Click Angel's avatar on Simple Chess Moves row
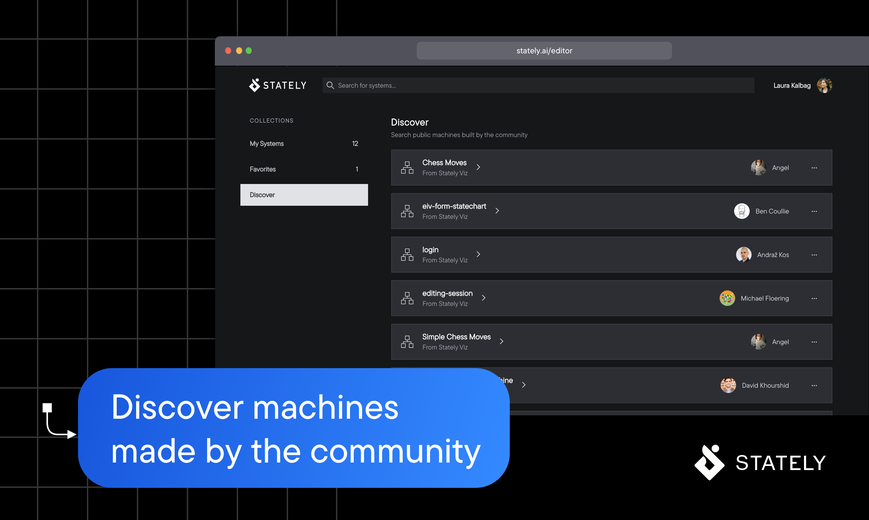Screen dimensions: 869x520 click(x=759, y=341)
